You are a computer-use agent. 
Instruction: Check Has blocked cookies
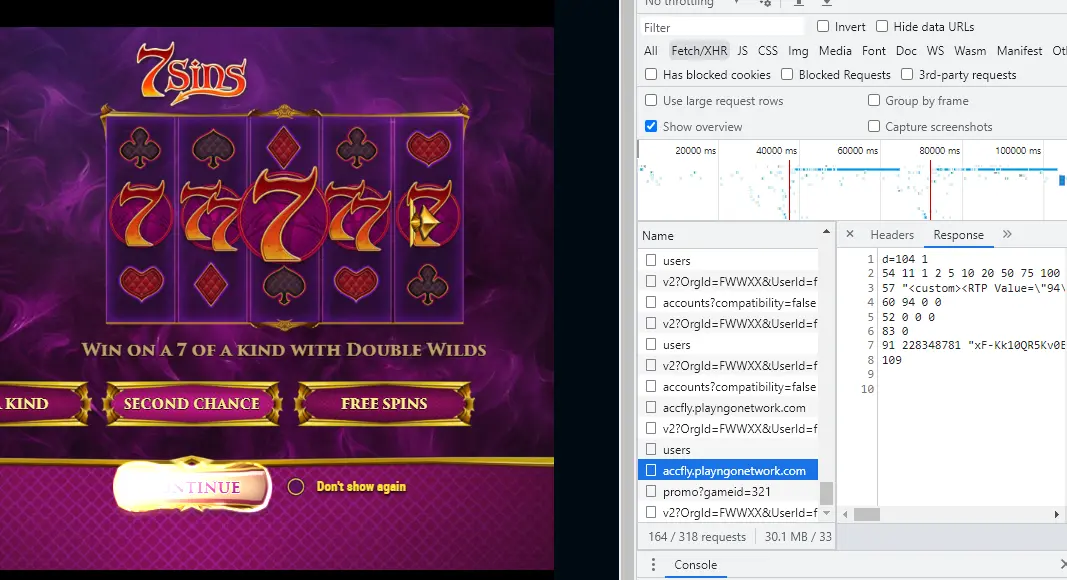(x=651, y=74)
